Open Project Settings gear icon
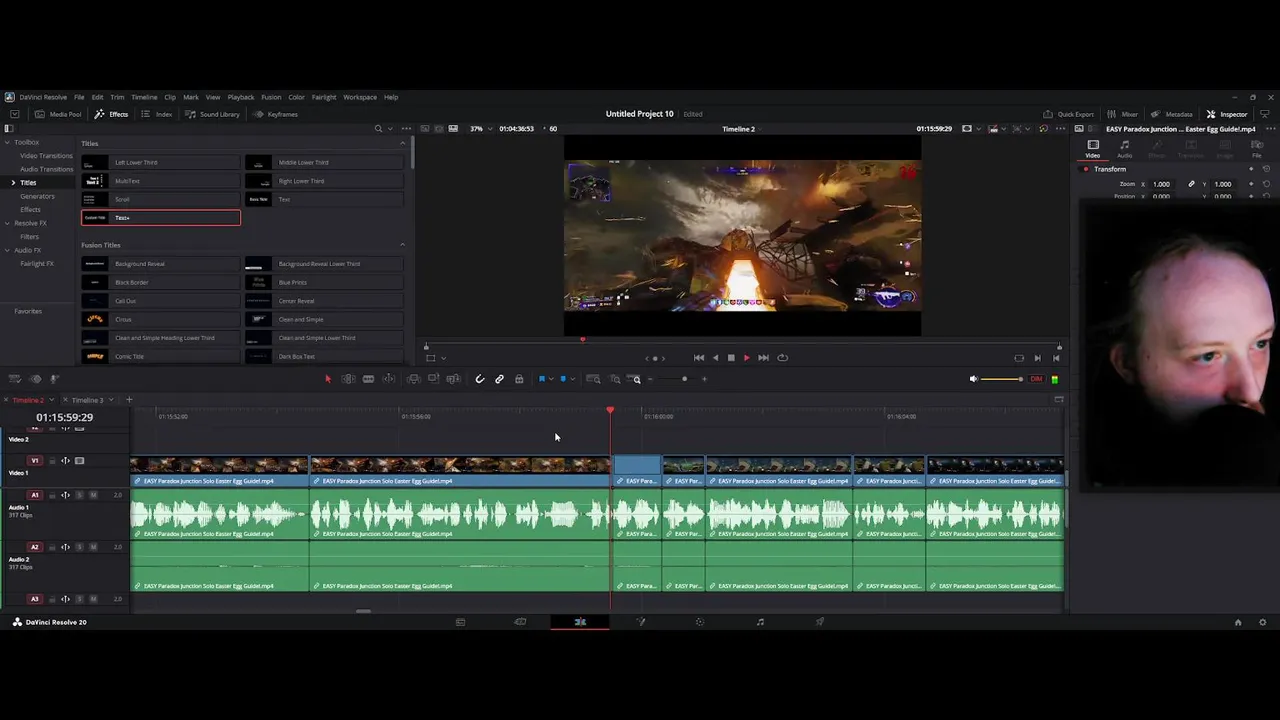This screenshot has width=1280, height=720. point(1262,622)
